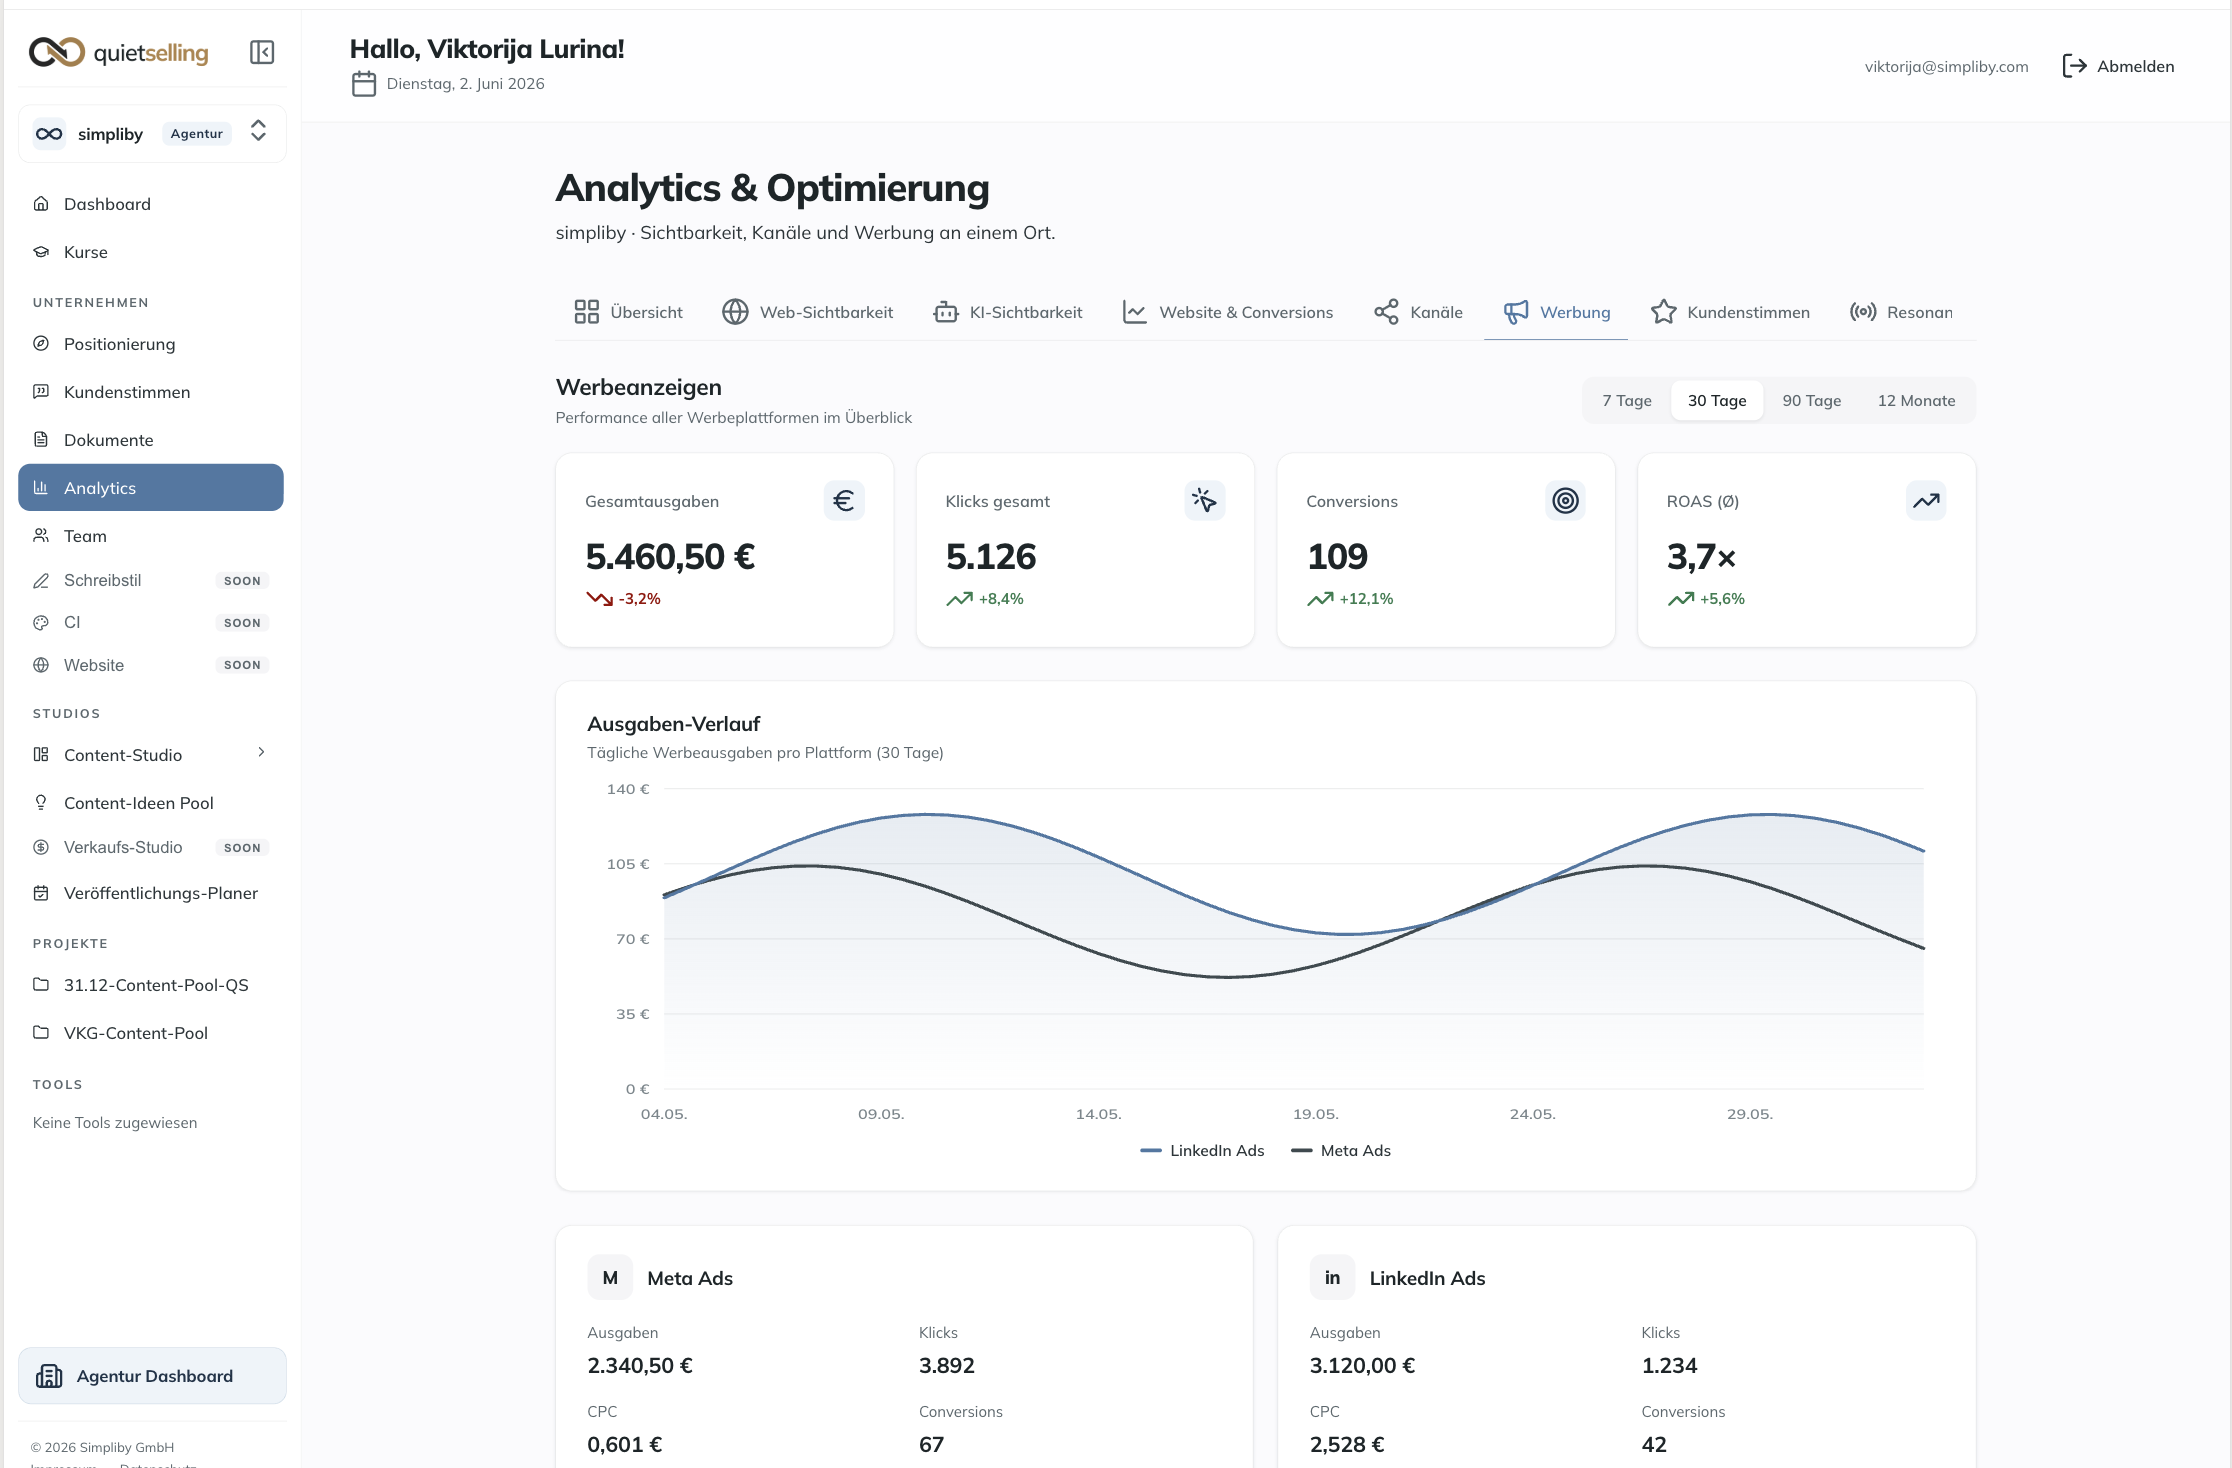The image size is (2232, 1468).
Task: Toggle Meta Ads series in chart legend
Action: pyautogui.click(x=1341, y=1151)
